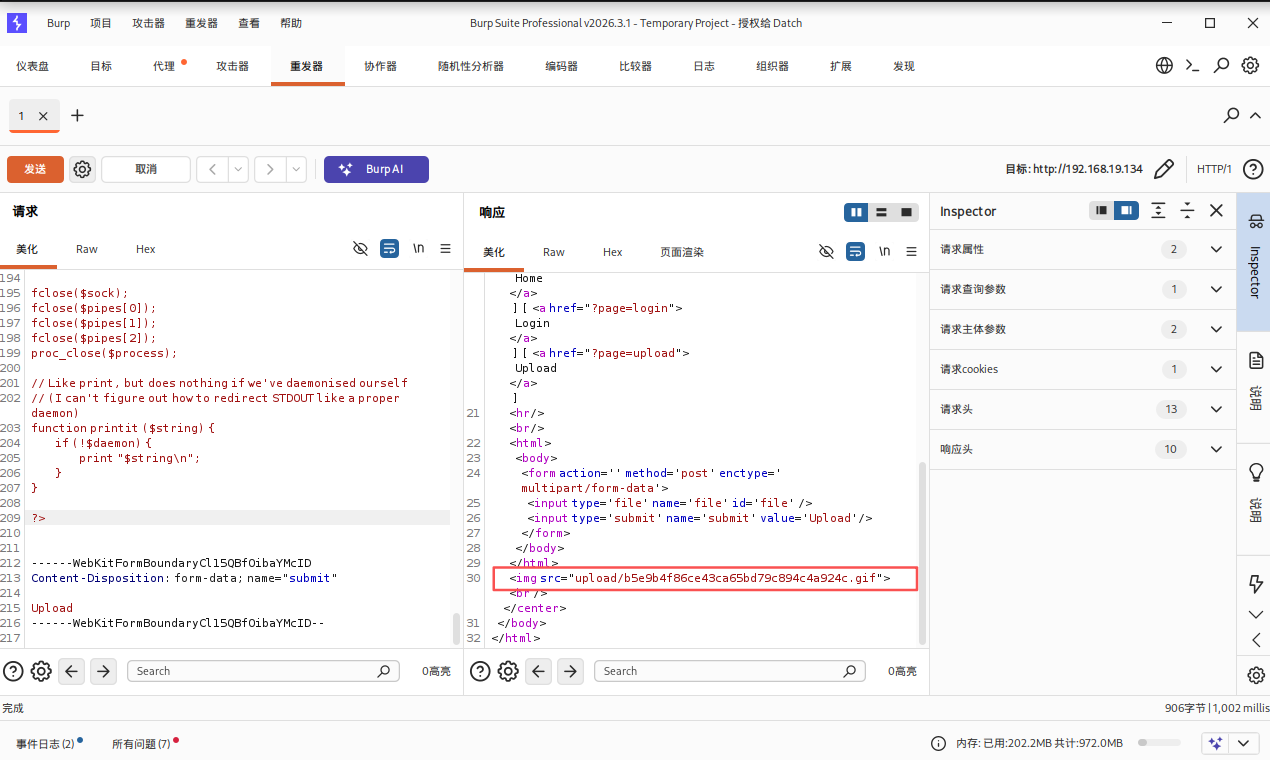Viewport: 1270px width, 760px height.
Task: Click the request panel Search field
Action: click(x=263, y=671)
